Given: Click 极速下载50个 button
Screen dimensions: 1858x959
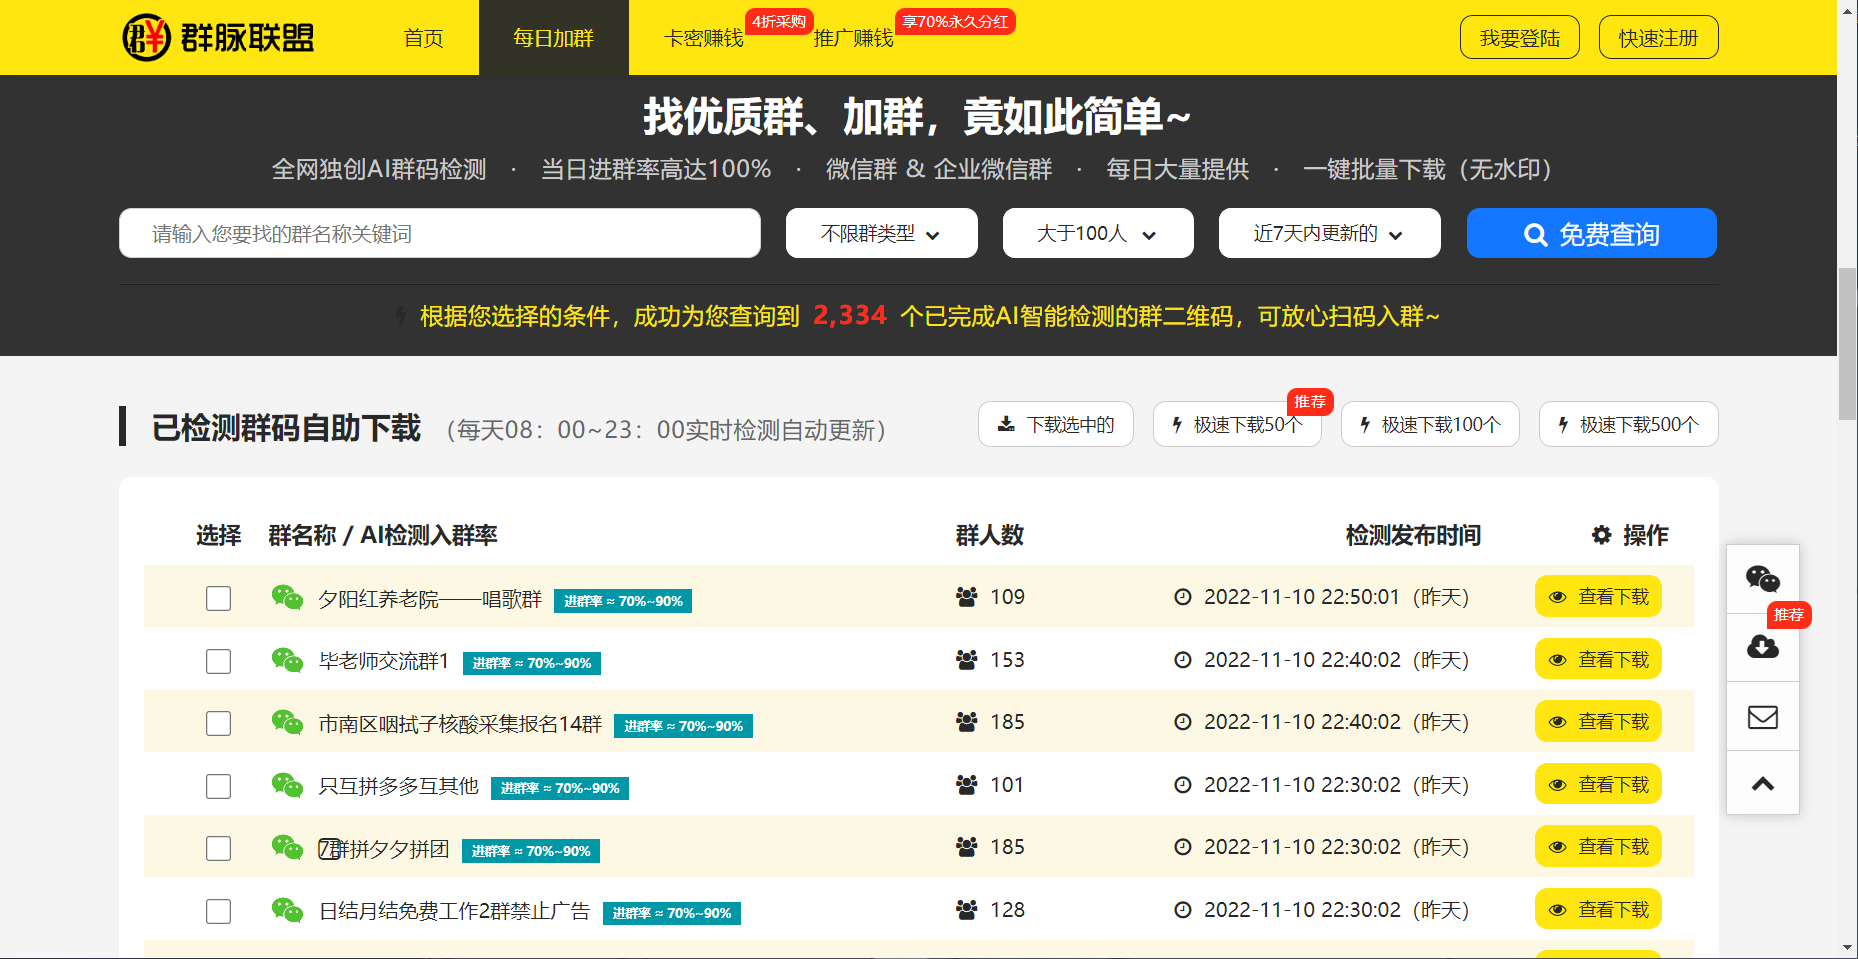Looking at the screenshot, I should pyautogui.click(x=1237, y=424).
